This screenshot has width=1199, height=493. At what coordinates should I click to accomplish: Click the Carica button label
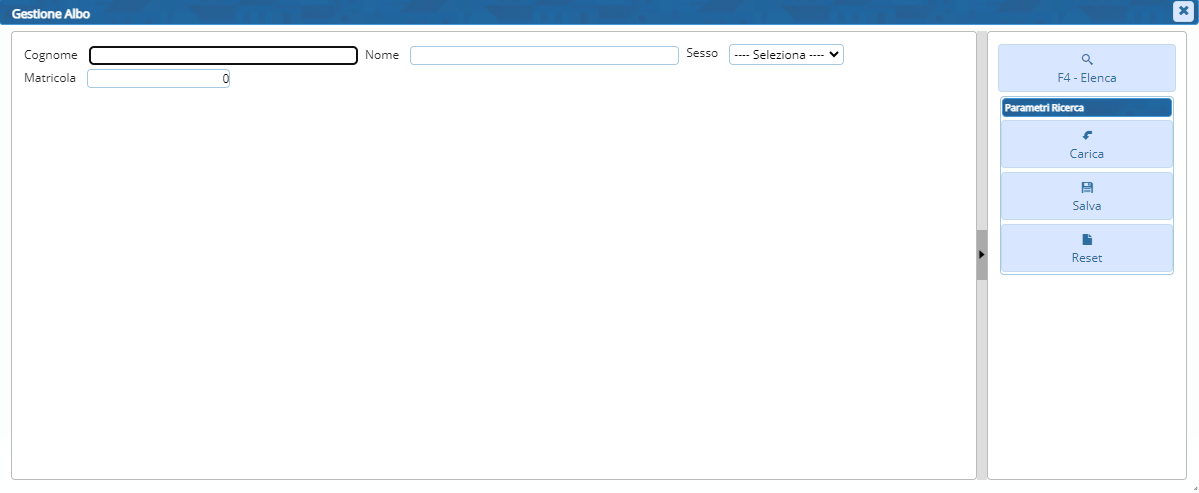(1086, 154)
